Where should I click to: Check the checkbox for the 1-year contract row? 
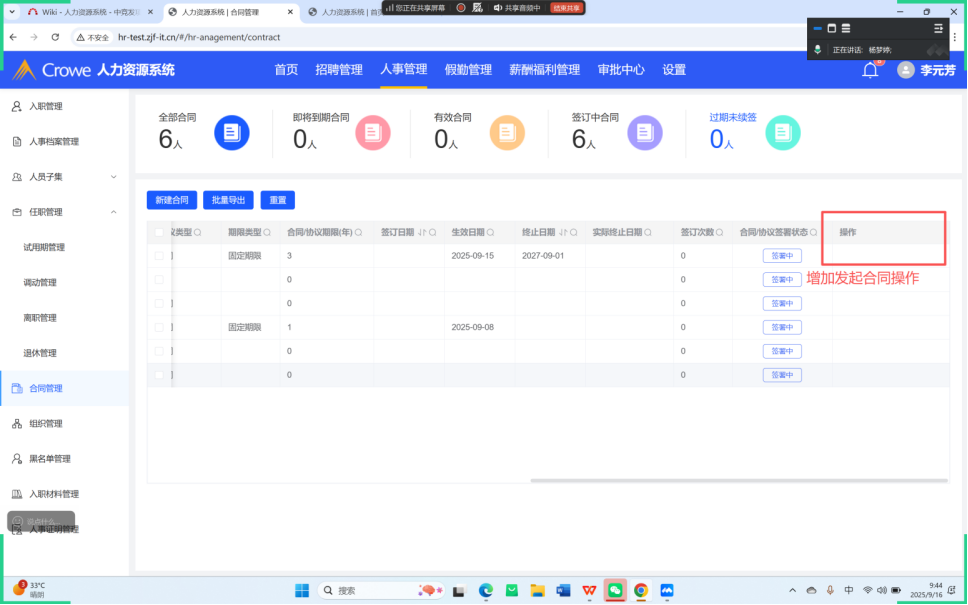tap(159, 327)
